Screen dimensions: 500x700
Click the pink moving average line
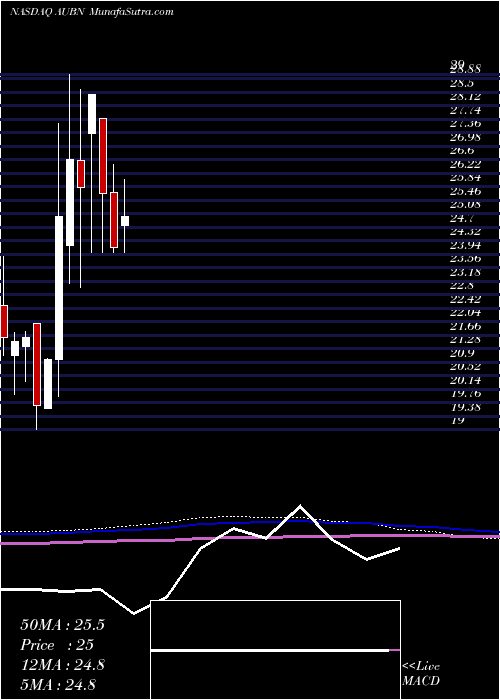point(250,537)
